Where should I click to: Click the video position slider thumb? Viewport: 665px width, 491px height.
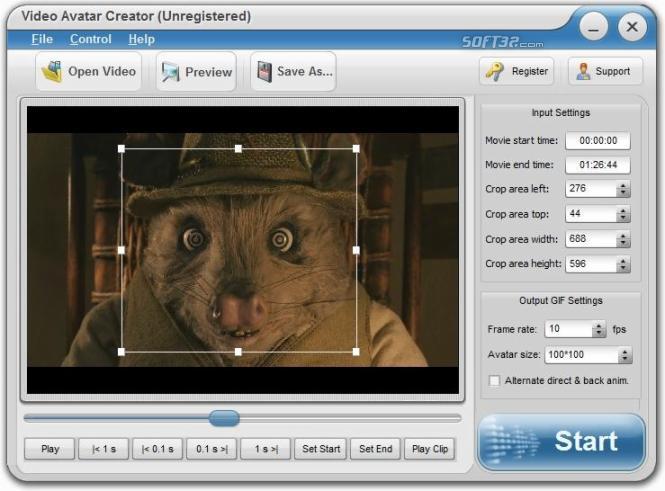tap(224, 418)
